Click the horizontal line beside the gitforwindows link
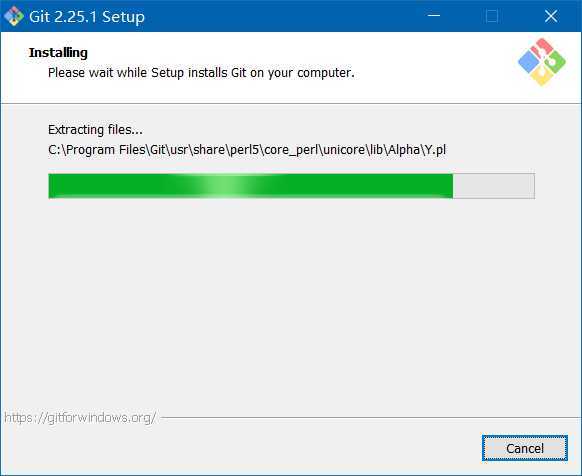The width and height of the screenshot is (582, 476). [371, 418]
